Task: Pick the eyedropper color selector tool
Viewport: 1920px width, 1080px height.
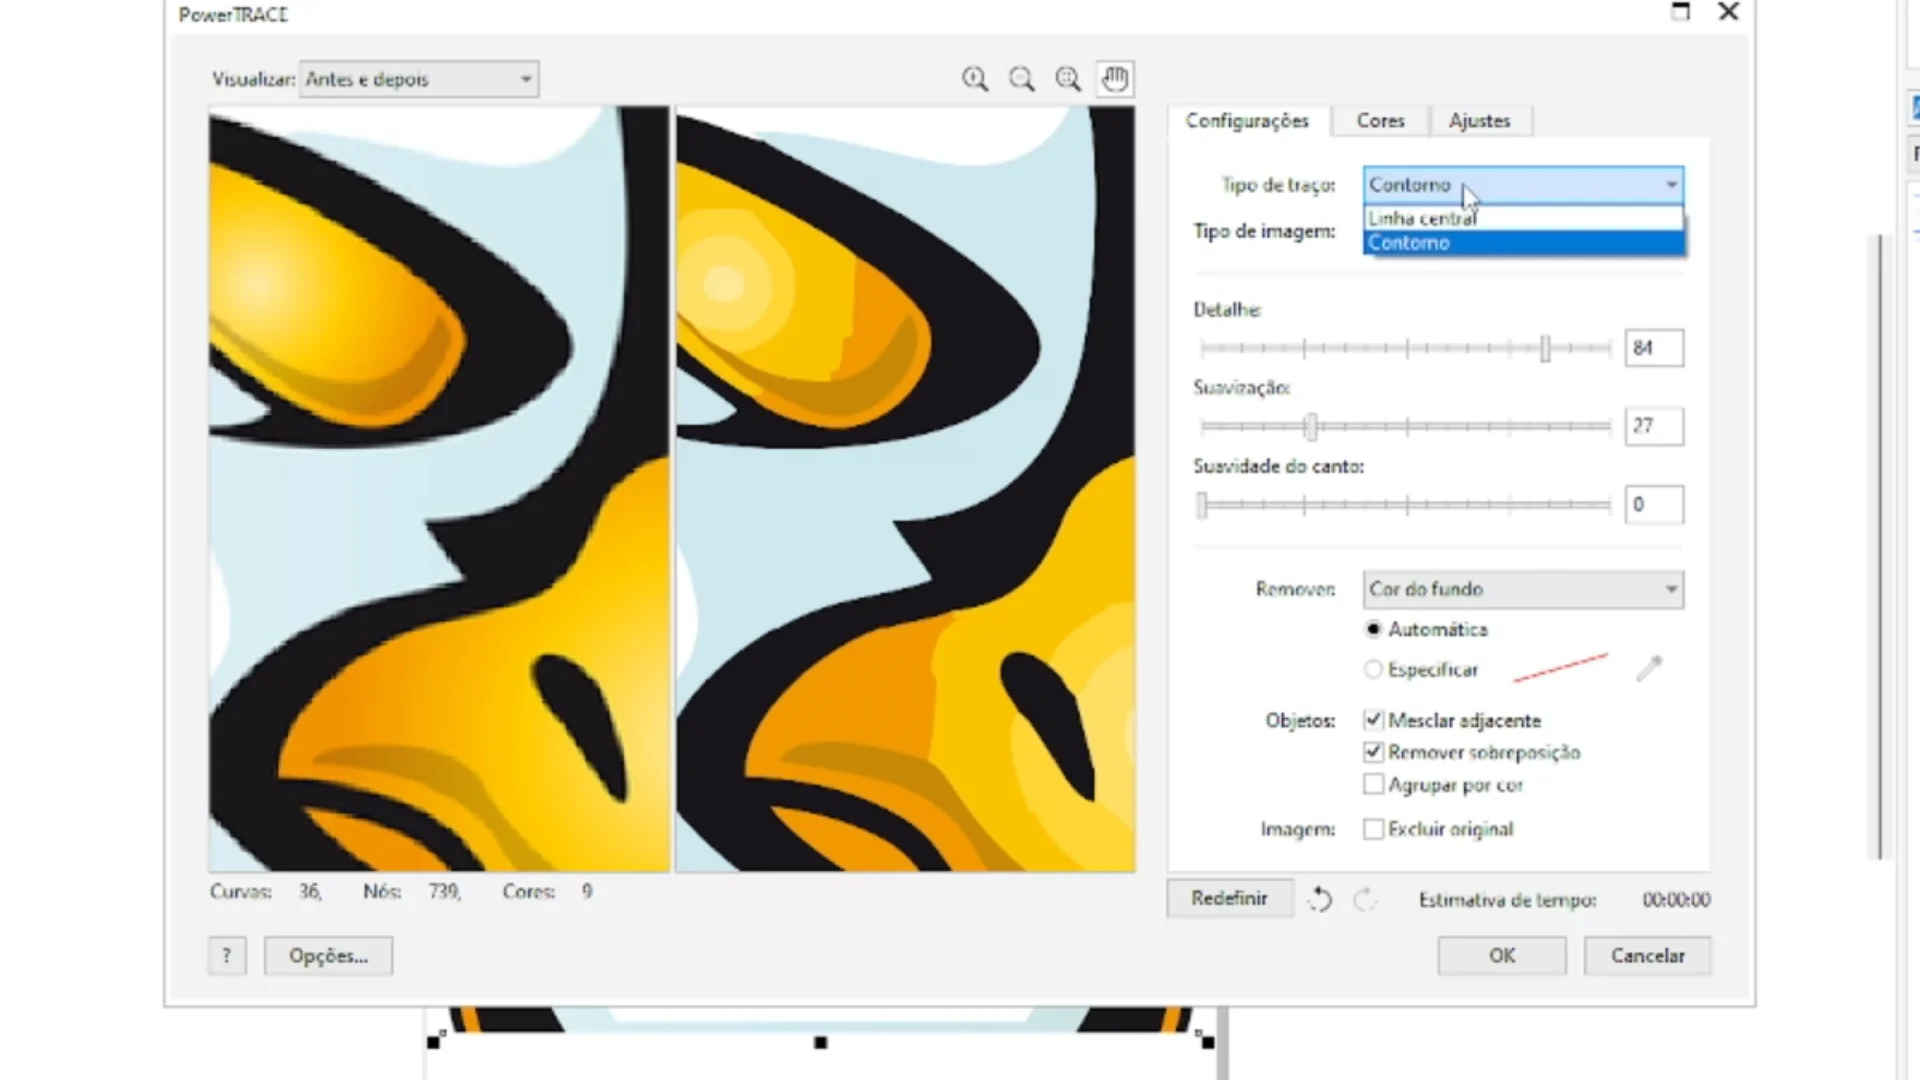Action: (1649, 668)
